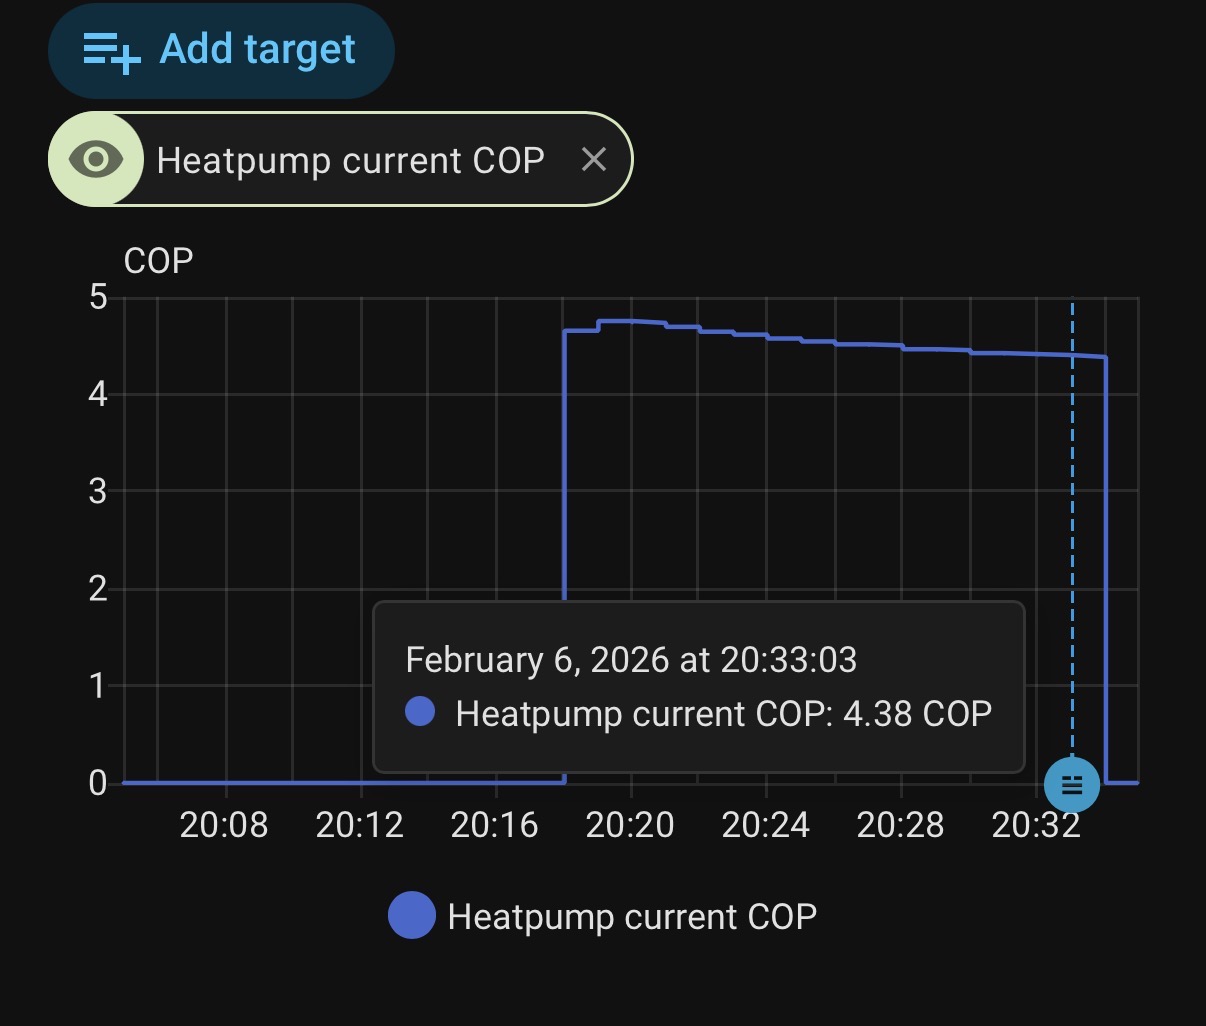Click the blue dot inside the tooltip
This screenshot has height=1026, width=1206.
point(420,712)
